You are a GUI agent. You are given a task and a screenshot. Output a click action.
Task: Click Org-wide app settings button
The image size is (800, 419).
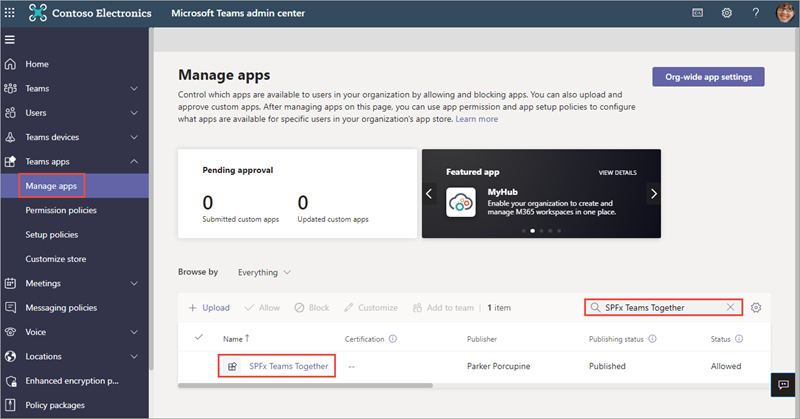708,77
